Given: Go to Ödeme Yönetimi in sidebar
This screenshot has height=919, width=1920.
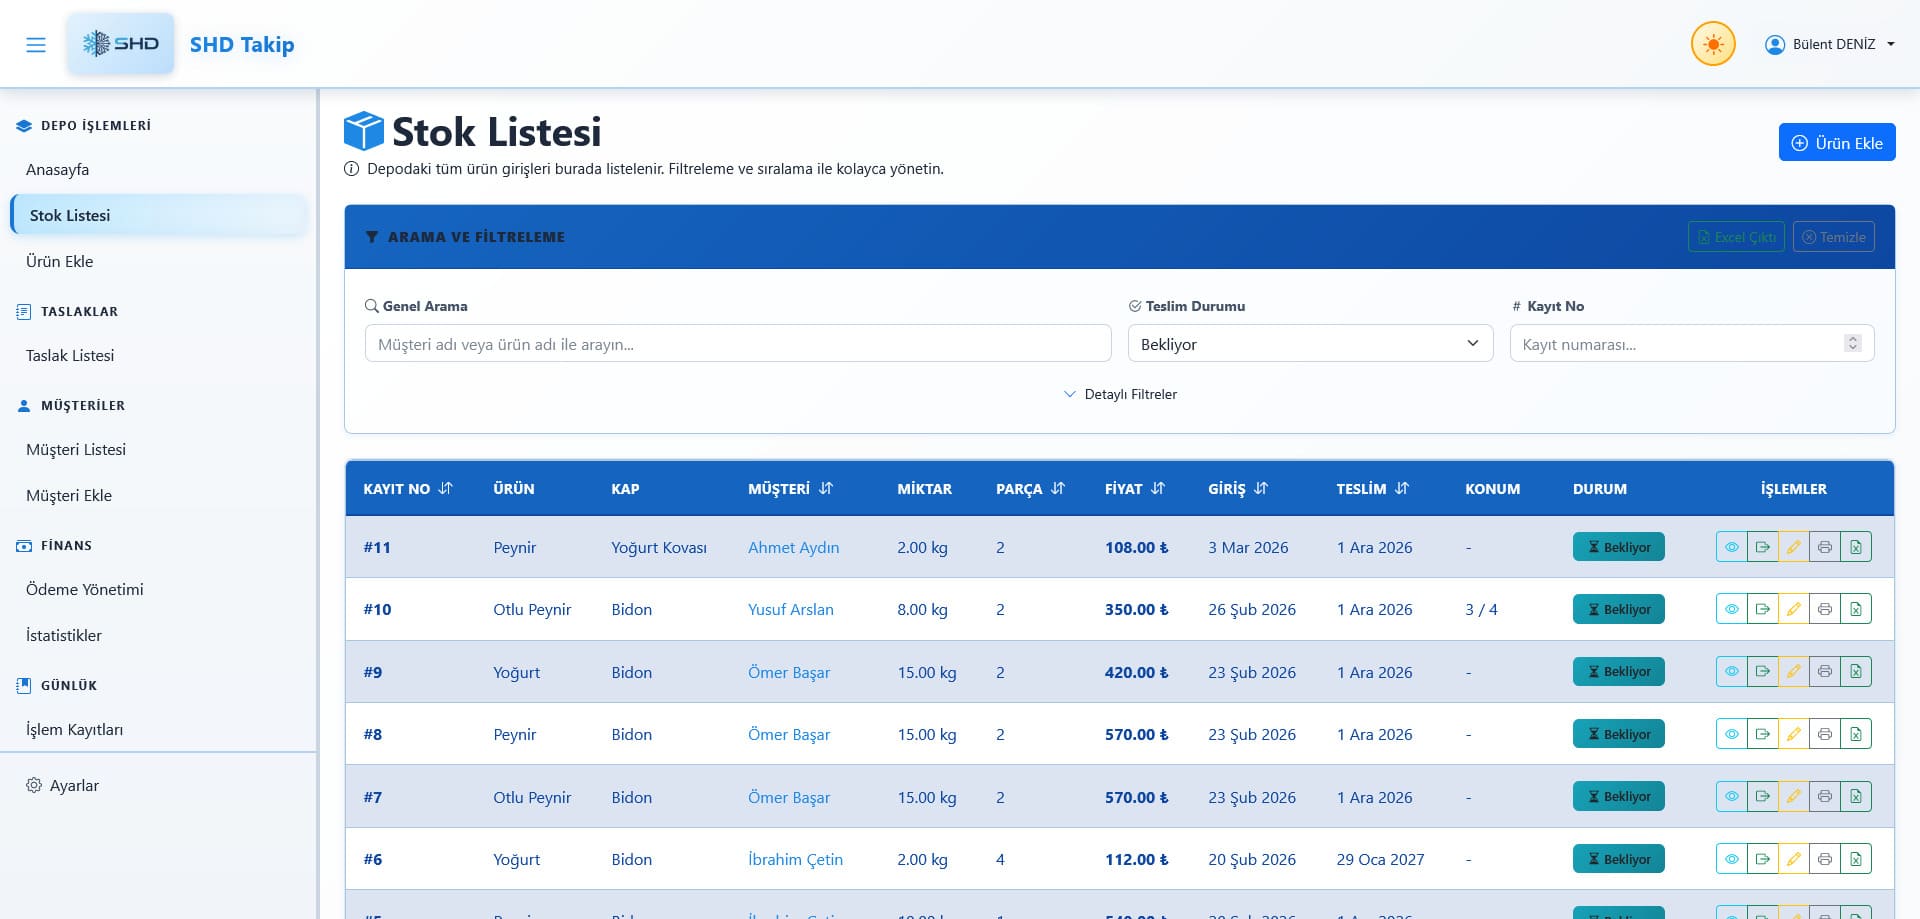Looking at the screenshot, I should [x=85, y=590].
